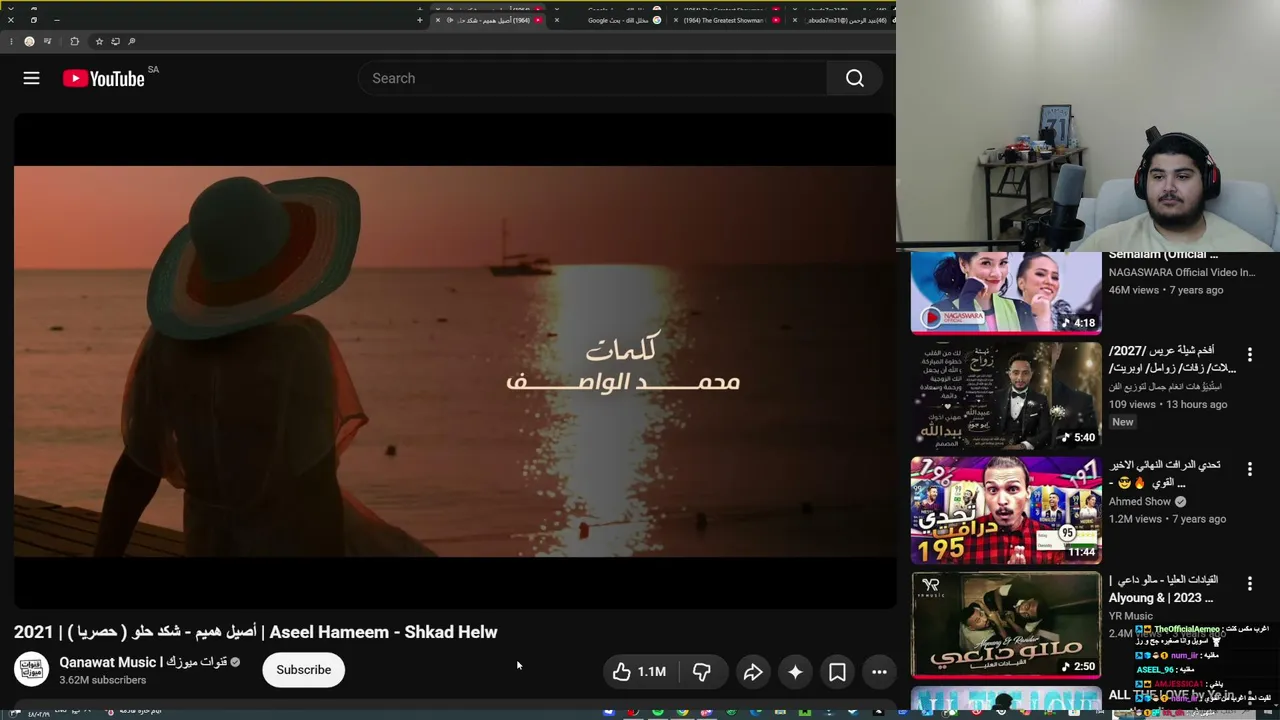
Task: Go to YouTube home via the logo
Action: [104, 78]
